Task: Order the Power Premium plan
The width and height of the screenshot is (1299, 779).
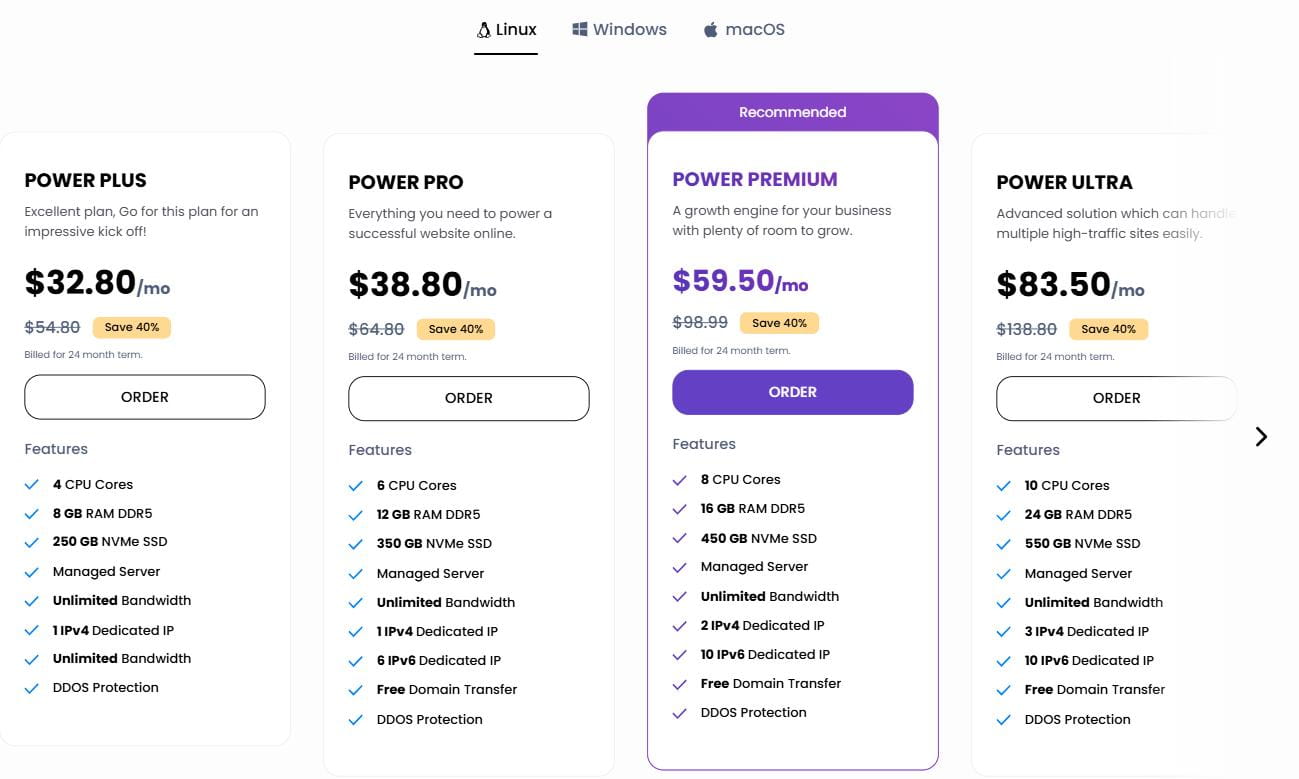Action: pyautogui.click(x=792, y=392)
